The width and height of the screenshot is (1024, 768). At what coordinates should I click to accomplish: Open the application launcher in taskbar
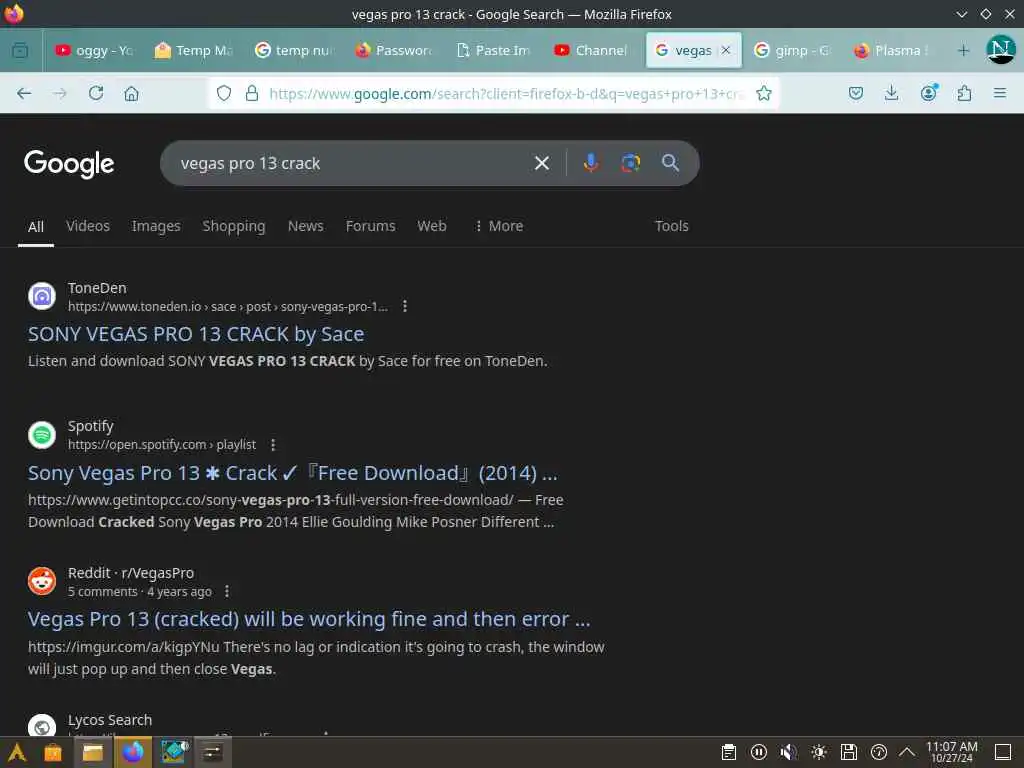click(x=17, y=752)
